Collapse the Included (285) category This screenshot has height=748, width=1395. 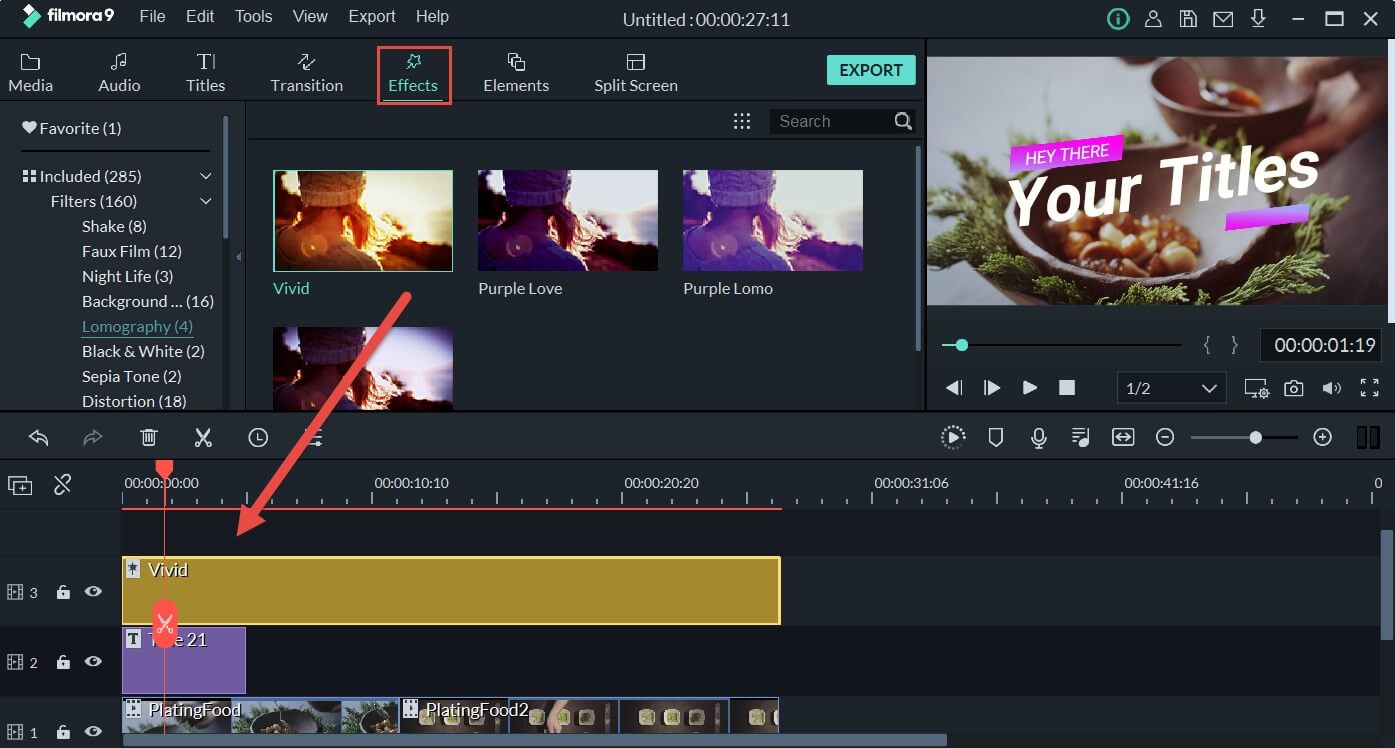coord(205,176)
